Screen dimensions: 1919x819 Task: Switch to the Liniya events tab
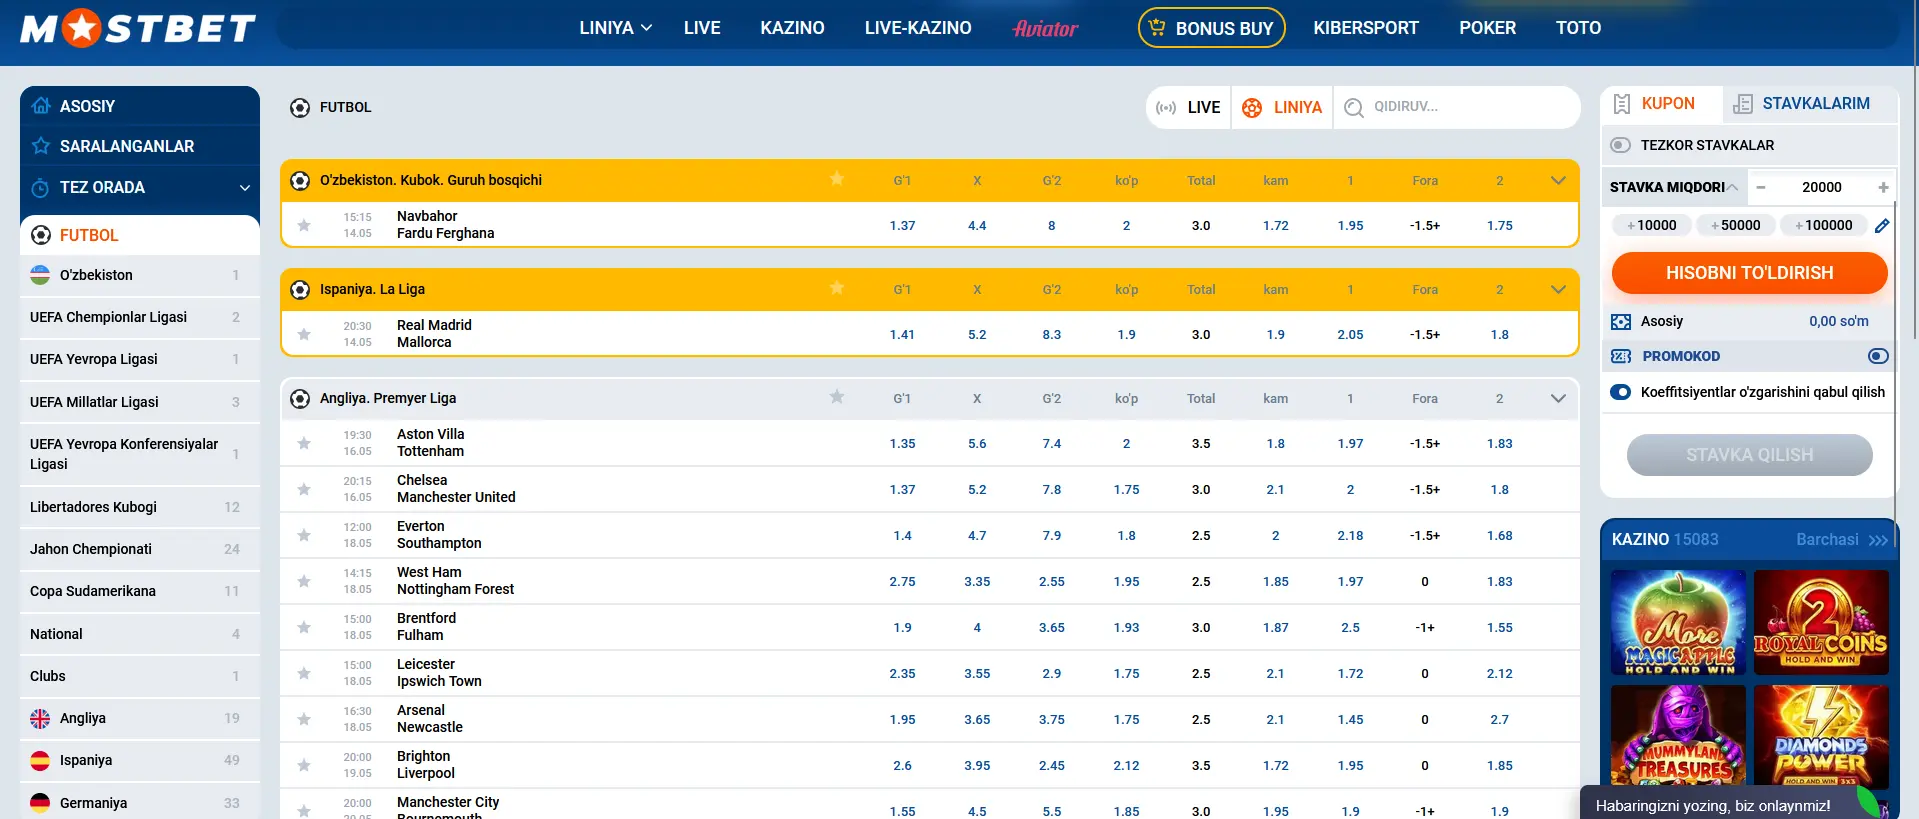pos(1282,107)
